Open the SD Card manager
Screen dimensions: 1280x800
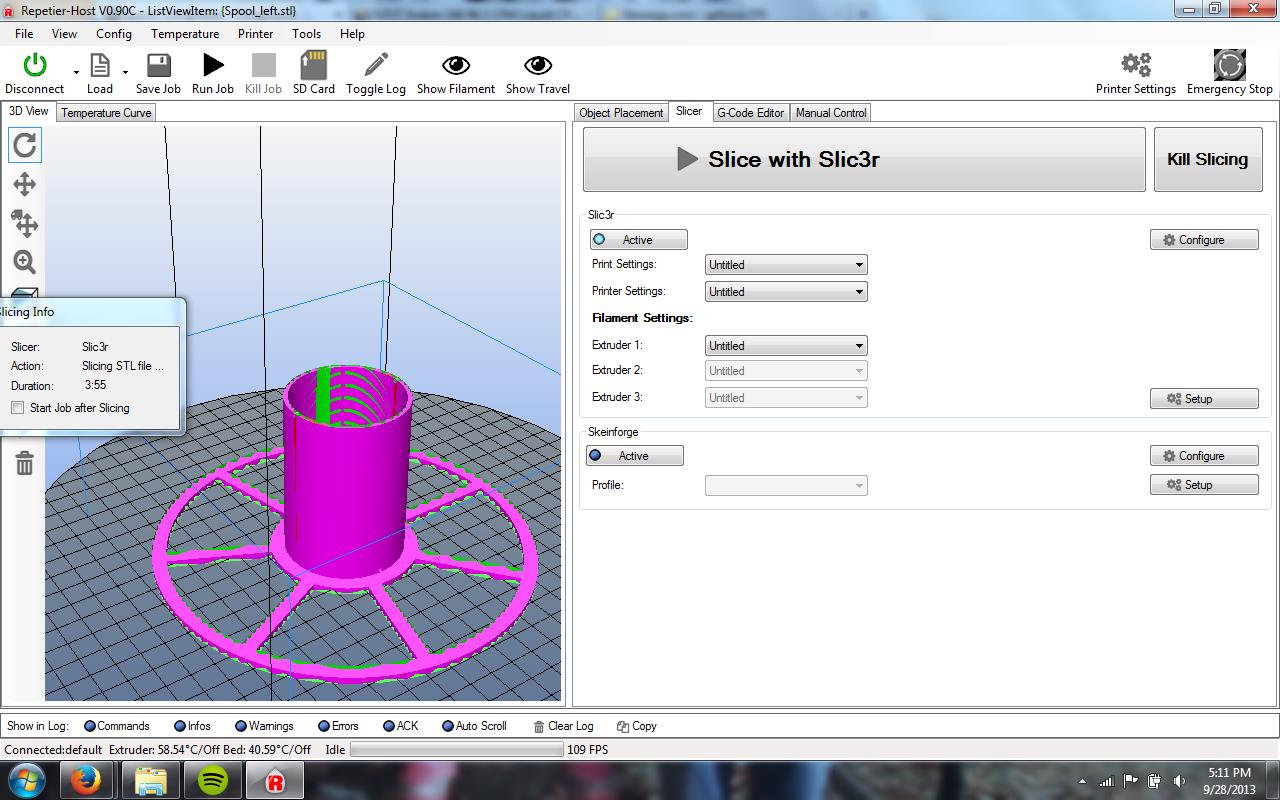tap(313, 66)
